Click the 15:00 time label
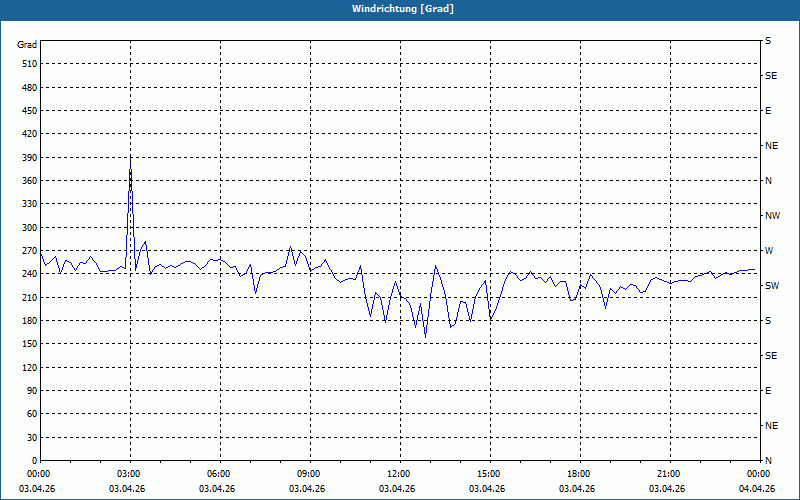The height and width of the screenshot is (500, 800). pos(487,474)
